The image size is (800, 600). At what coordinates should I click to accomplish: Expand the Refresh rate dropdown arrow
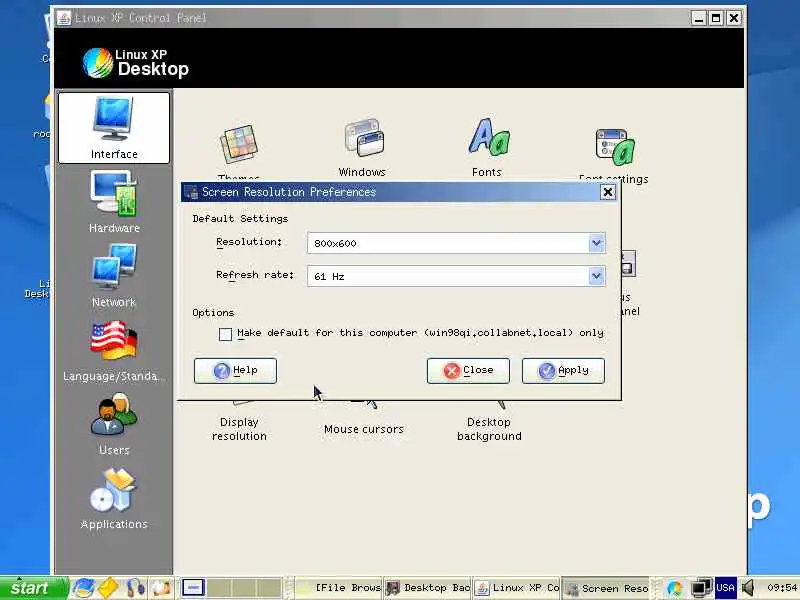pyautogui.click(x=596, y=276)
